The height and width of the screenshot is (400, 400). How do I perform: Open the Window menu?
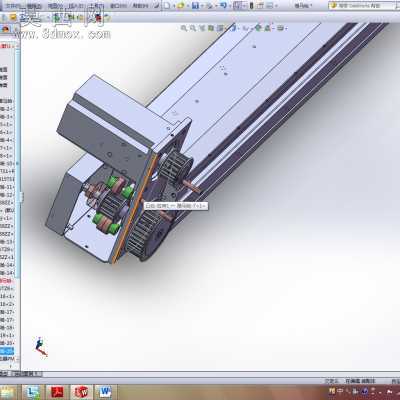click(x=118, y=6)
